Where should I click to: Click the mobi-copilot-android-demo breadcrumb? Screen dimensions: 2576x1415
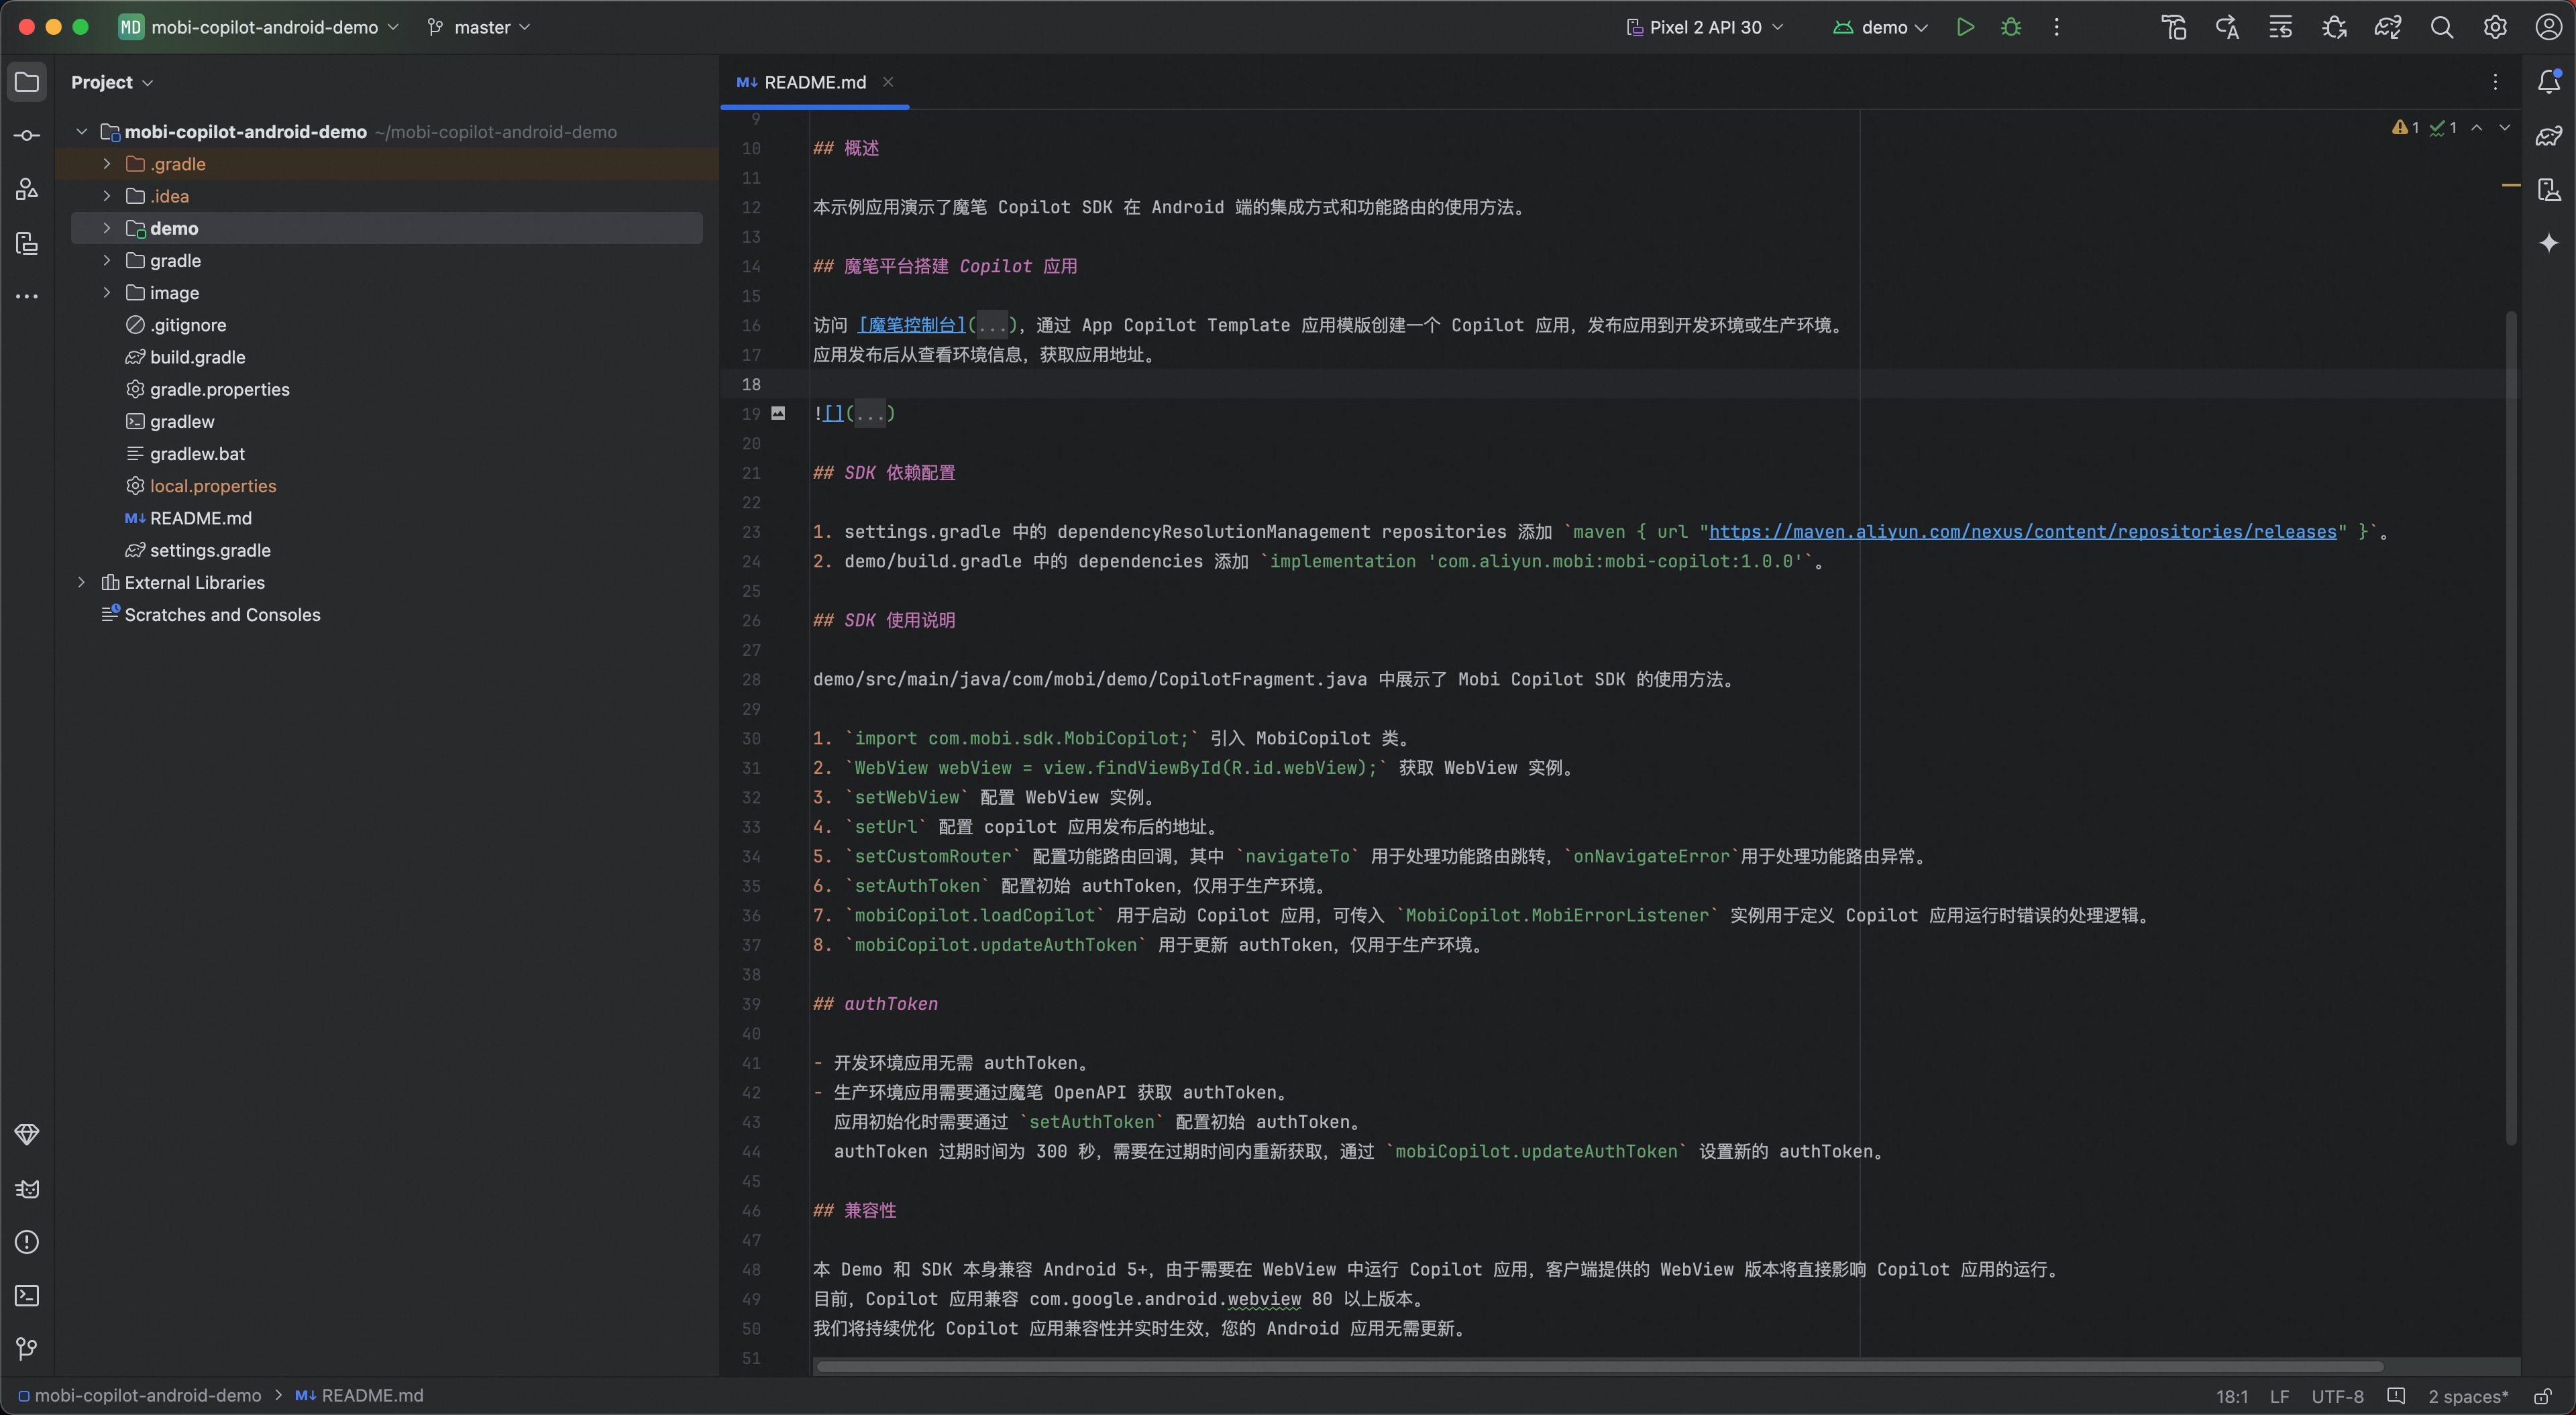[x=139, y=1396]
